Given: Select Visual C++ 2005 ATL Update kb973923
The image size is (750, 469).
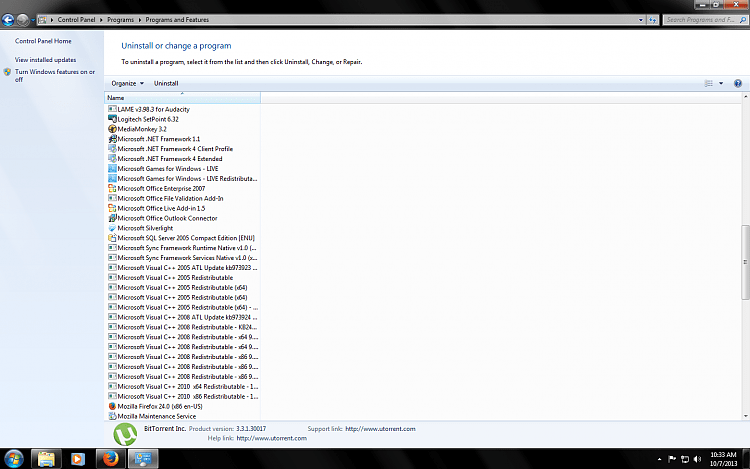Looking at the screenshot, I should 188,268.
